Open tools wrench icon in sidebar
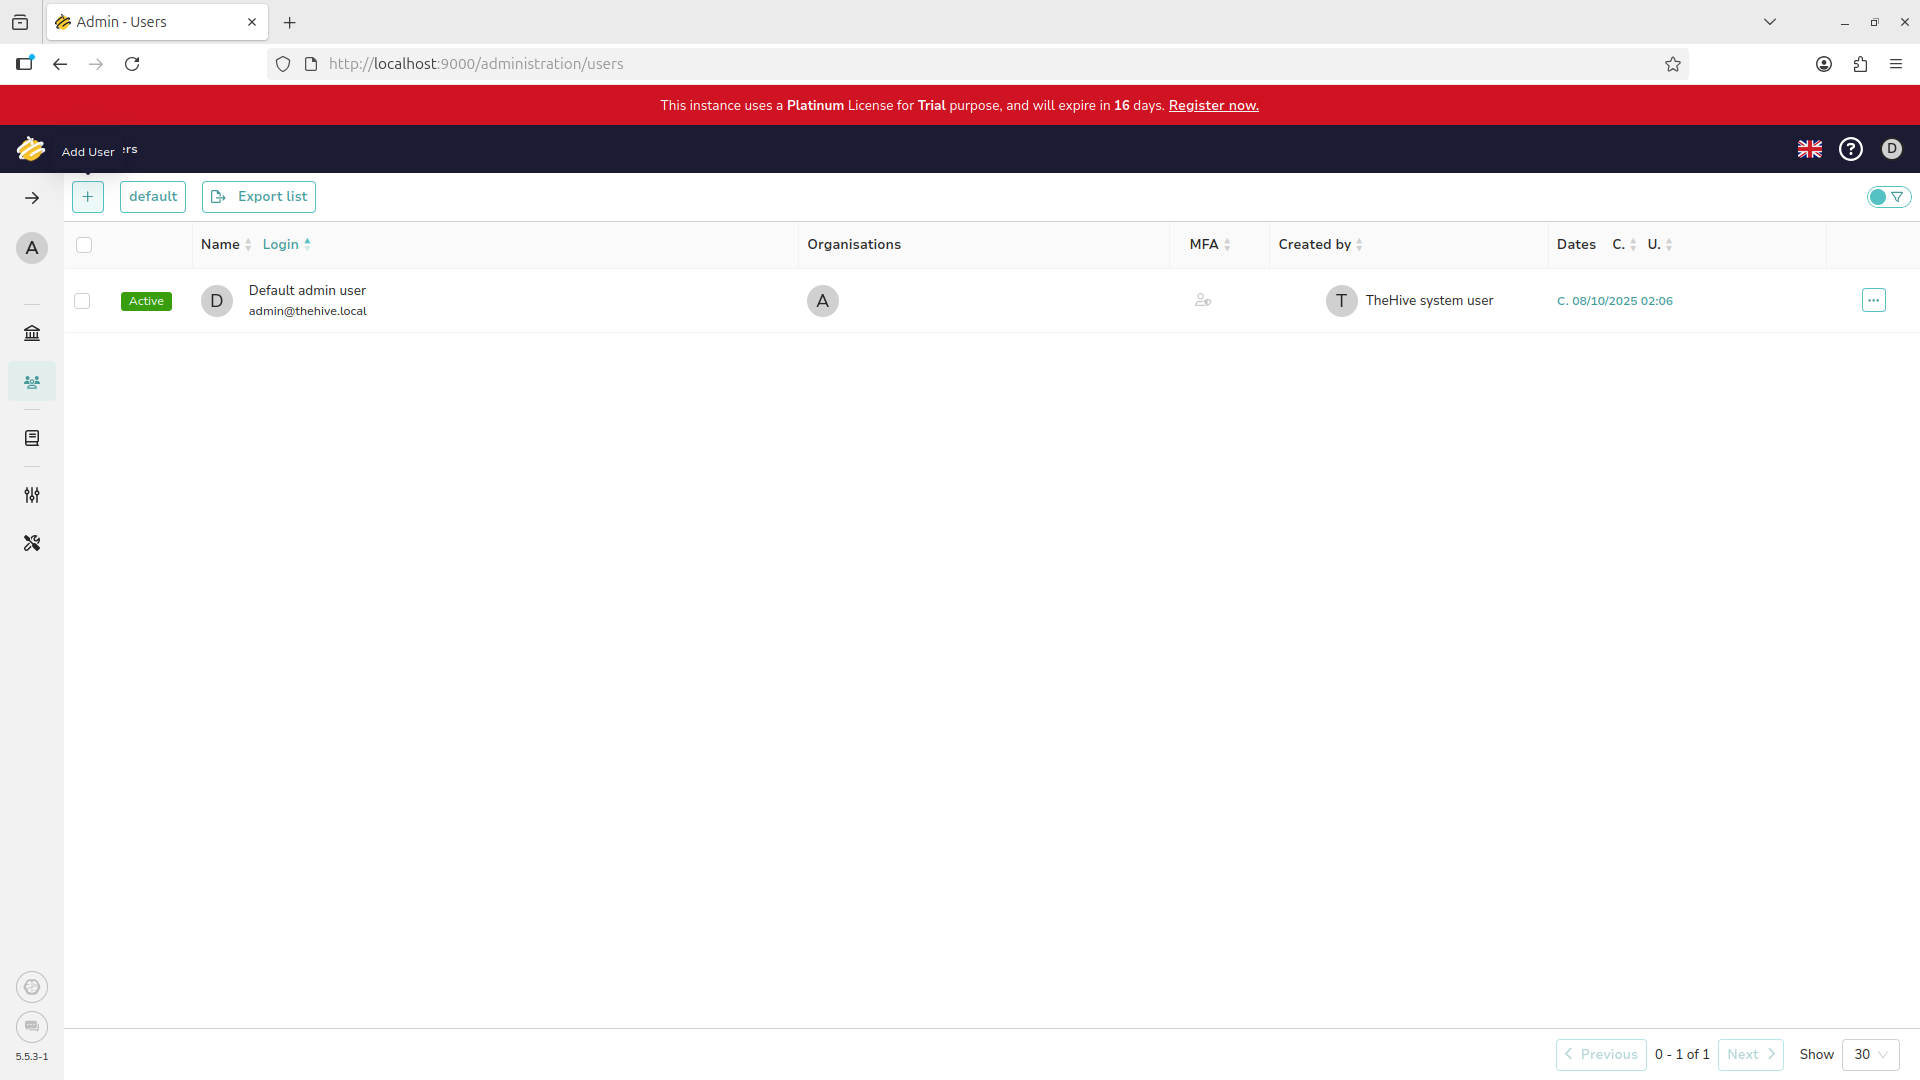The height and width of the screenshot is (1080, 1920). (32, 543)
